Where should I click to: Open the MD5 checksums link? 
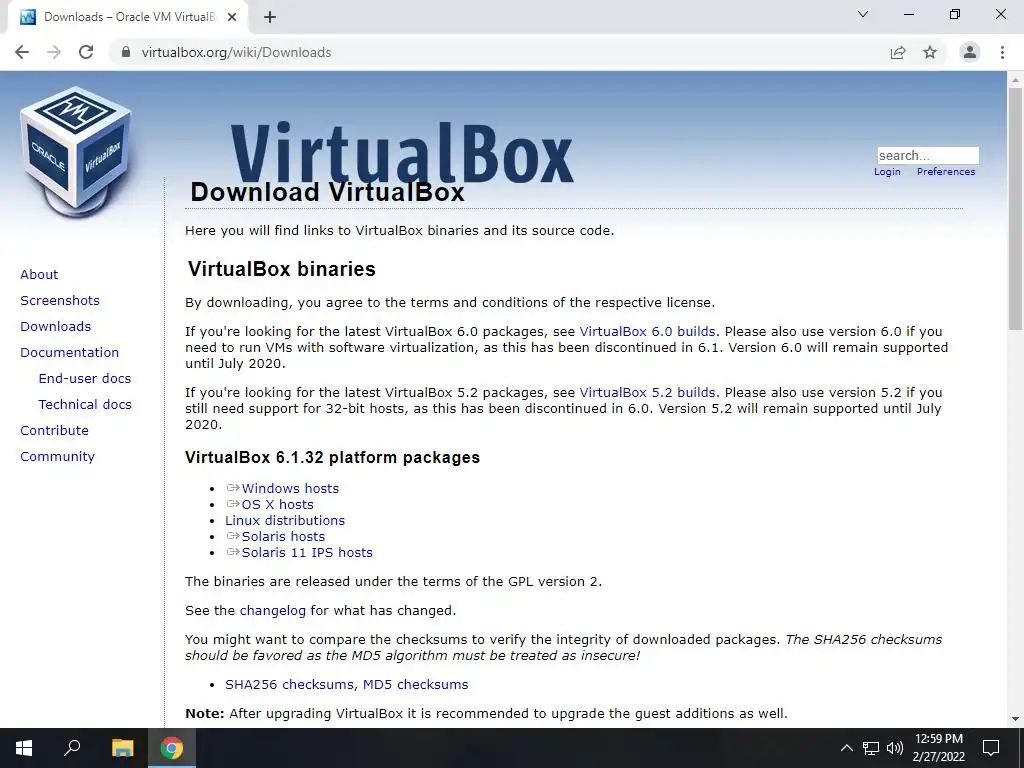415,684
